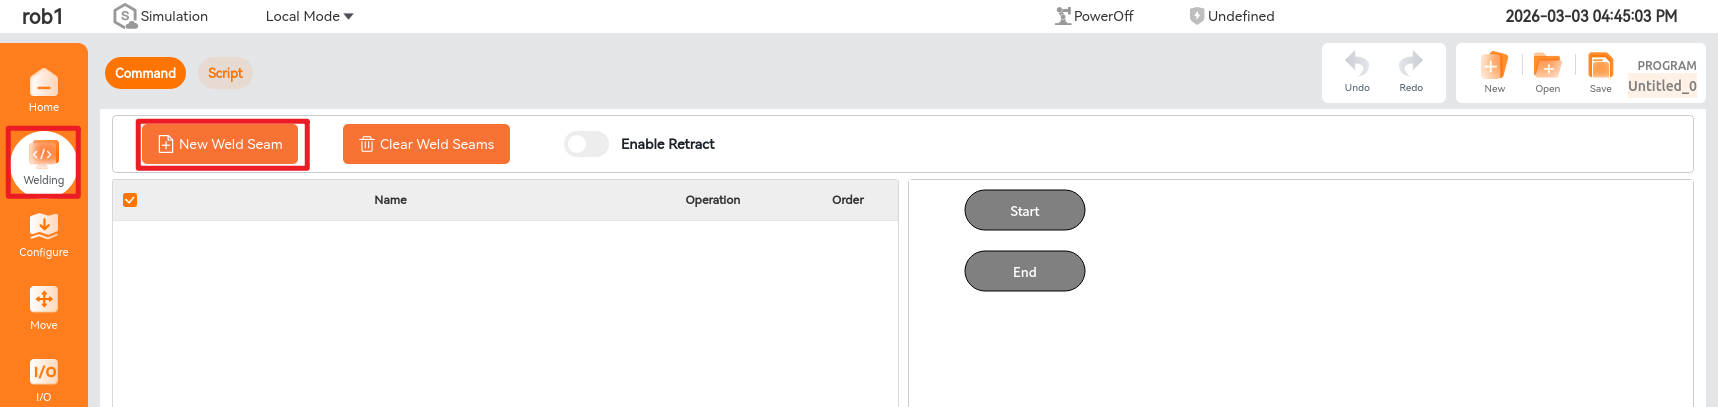The width and height of the screenshot is (1718, 407).
Task: Click the Untitled_0 program name field
Action: coord(1661,86)
